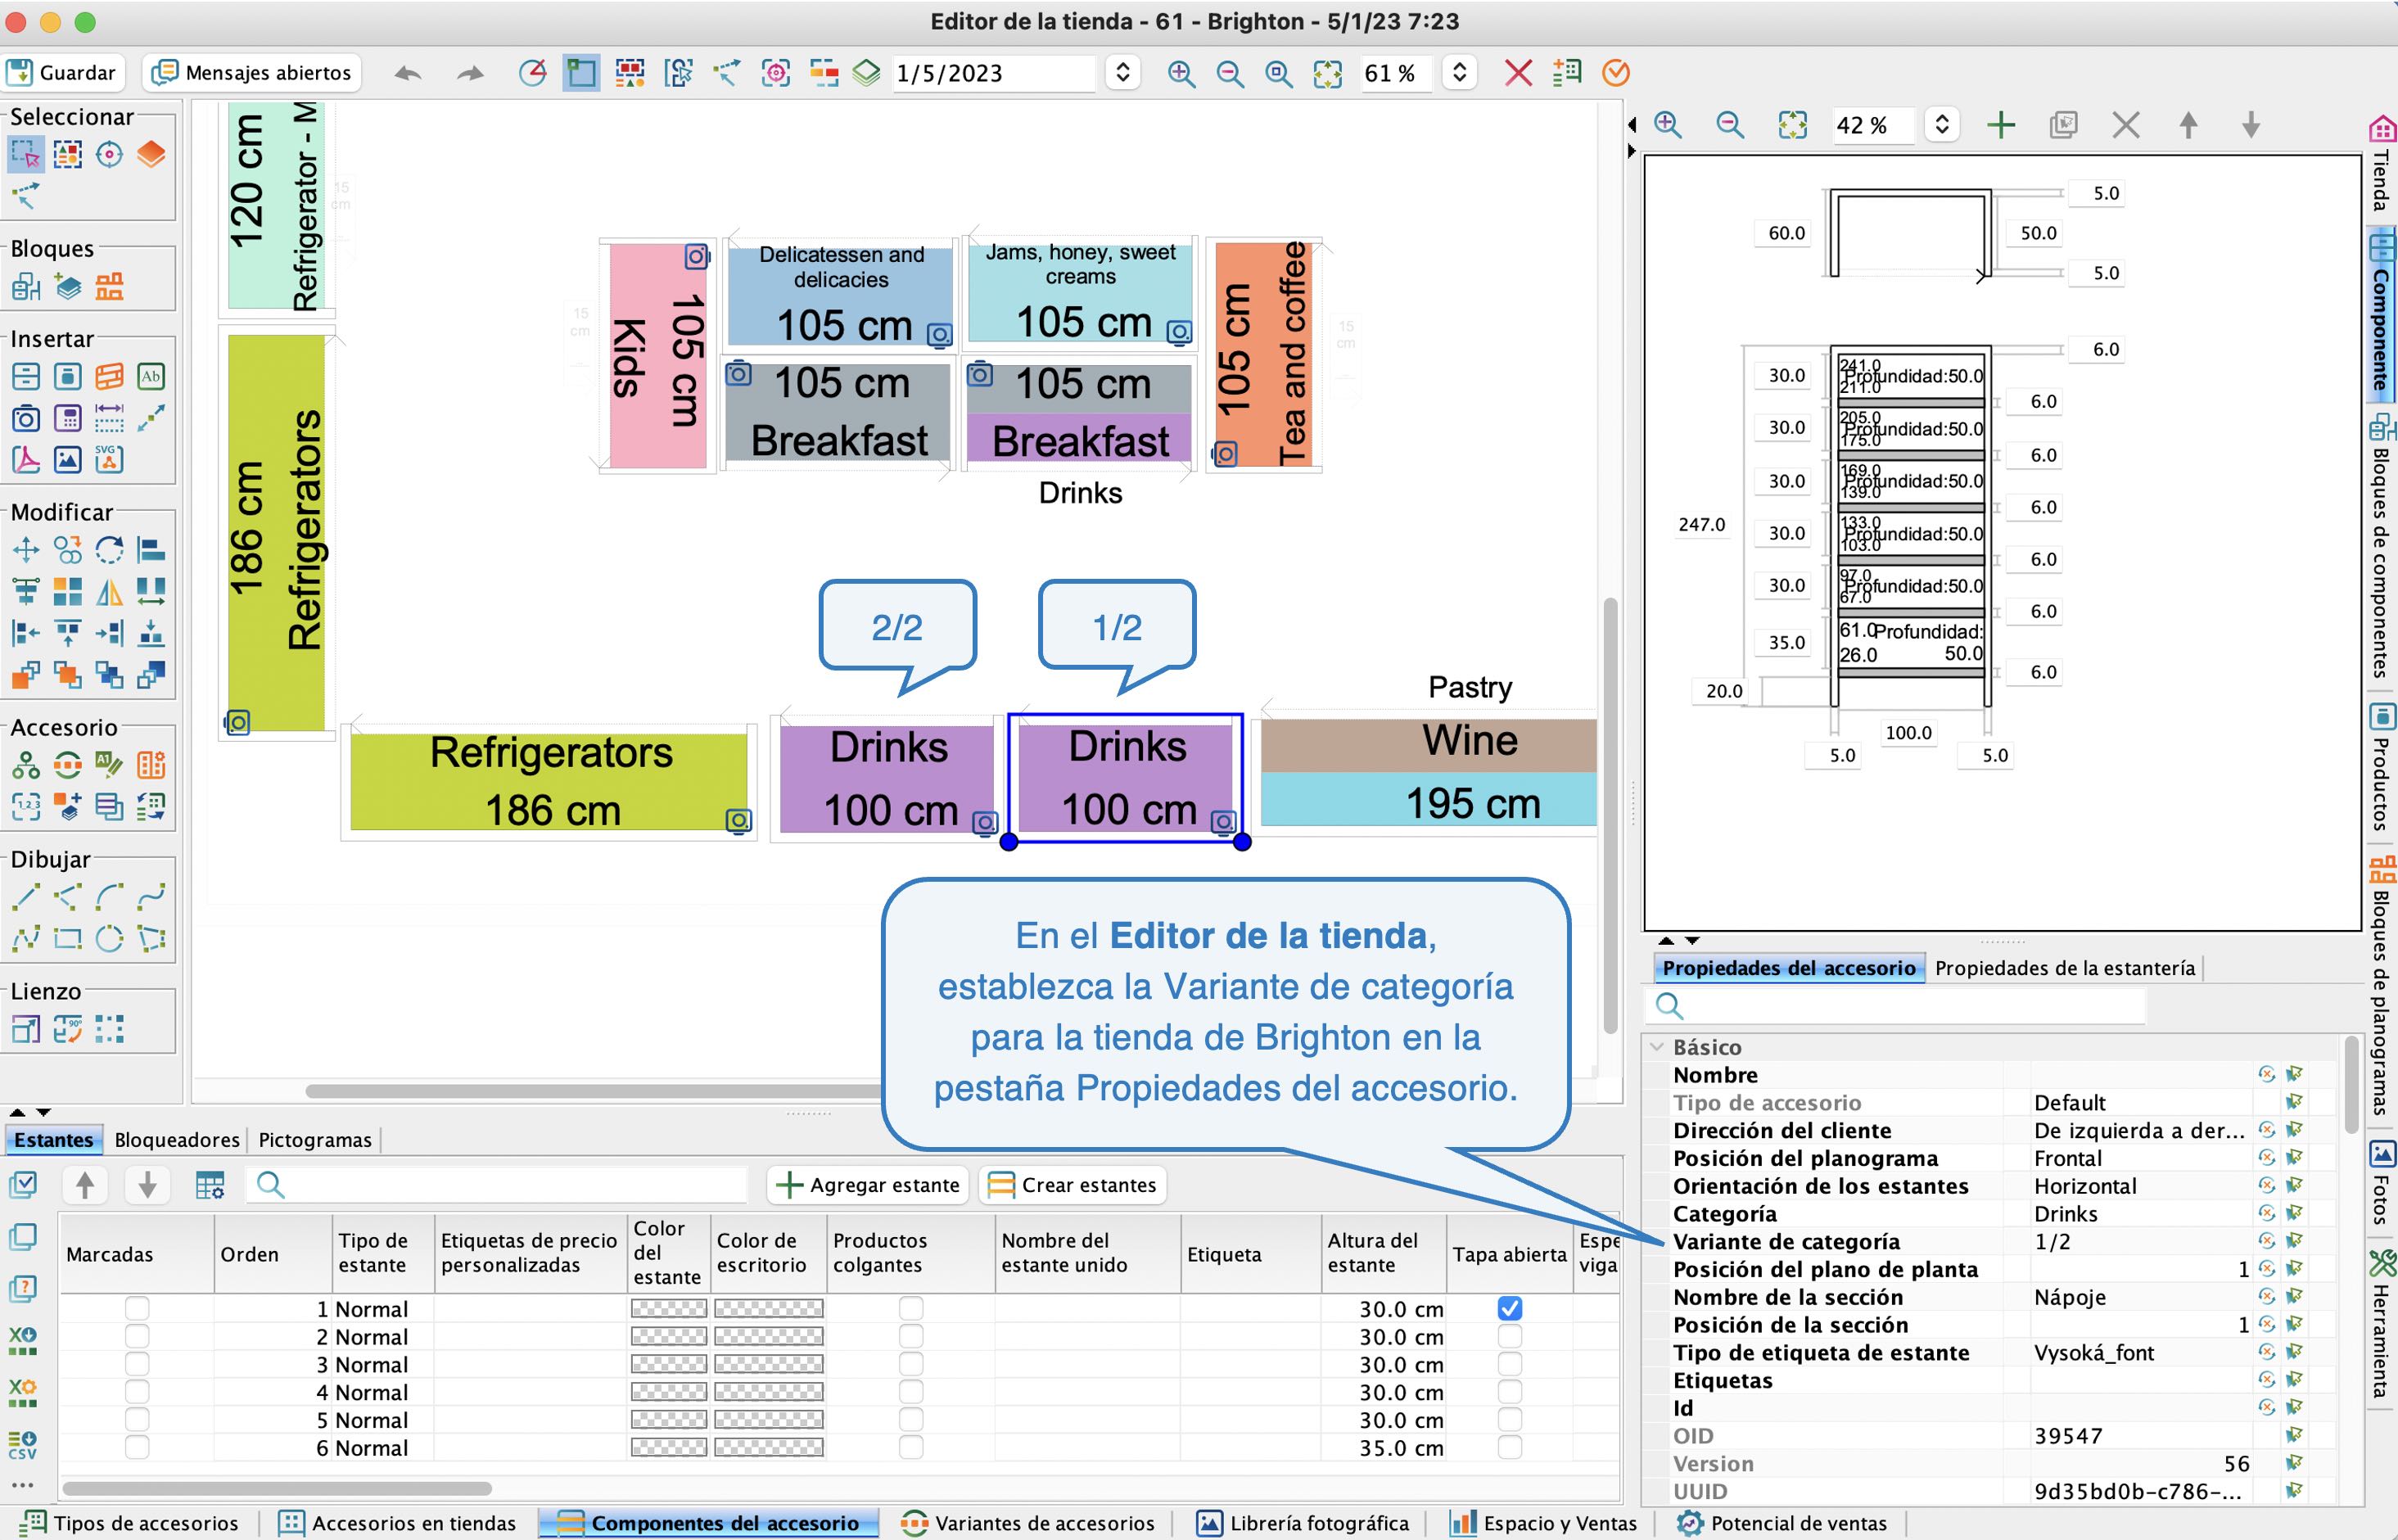Check Tapa abierta for shelf 5
This screenshot has height=1540, width=2398.
click(x=1509, y=1420)
